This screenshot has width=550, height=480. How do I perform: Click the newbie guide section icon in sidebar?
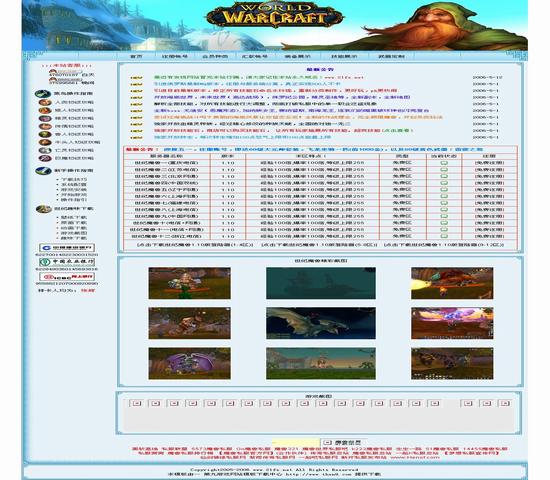click(43, 171)
